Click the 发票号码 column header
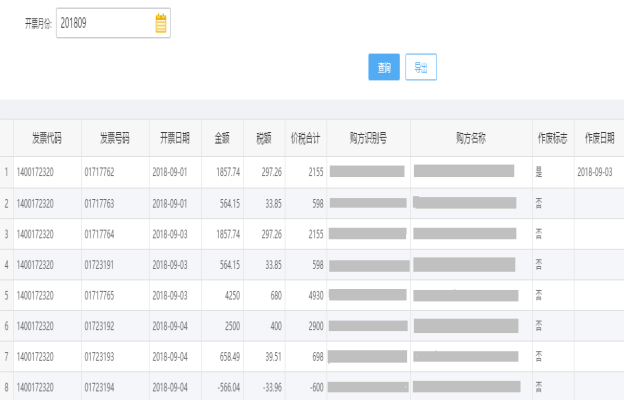Viewport: 624px width, 401px height. (114, 138)
